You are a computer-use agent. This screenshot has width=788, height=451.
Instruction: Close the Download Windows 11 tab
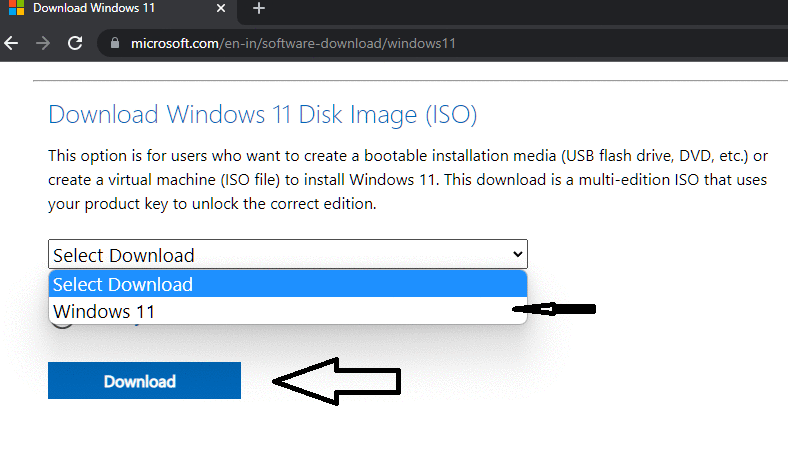click(218, 8)
